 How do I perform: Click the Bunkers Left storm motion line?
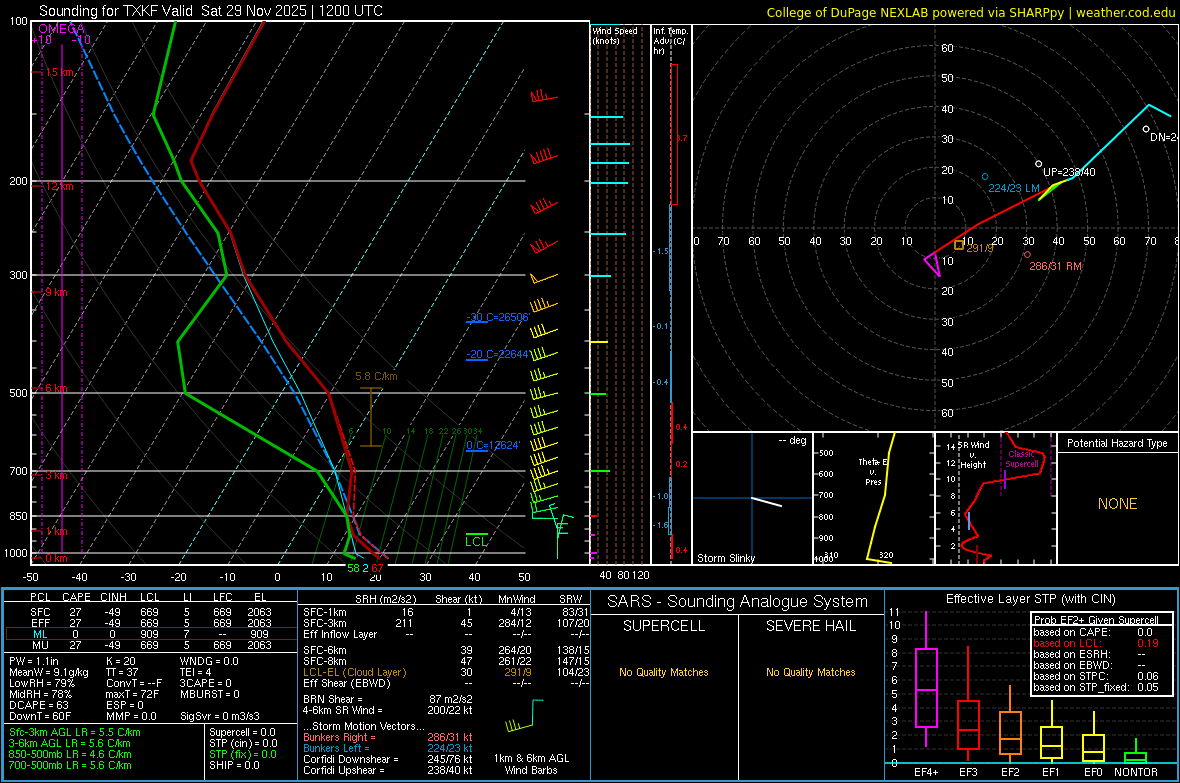pyautogui.click(x=388, y=748)
